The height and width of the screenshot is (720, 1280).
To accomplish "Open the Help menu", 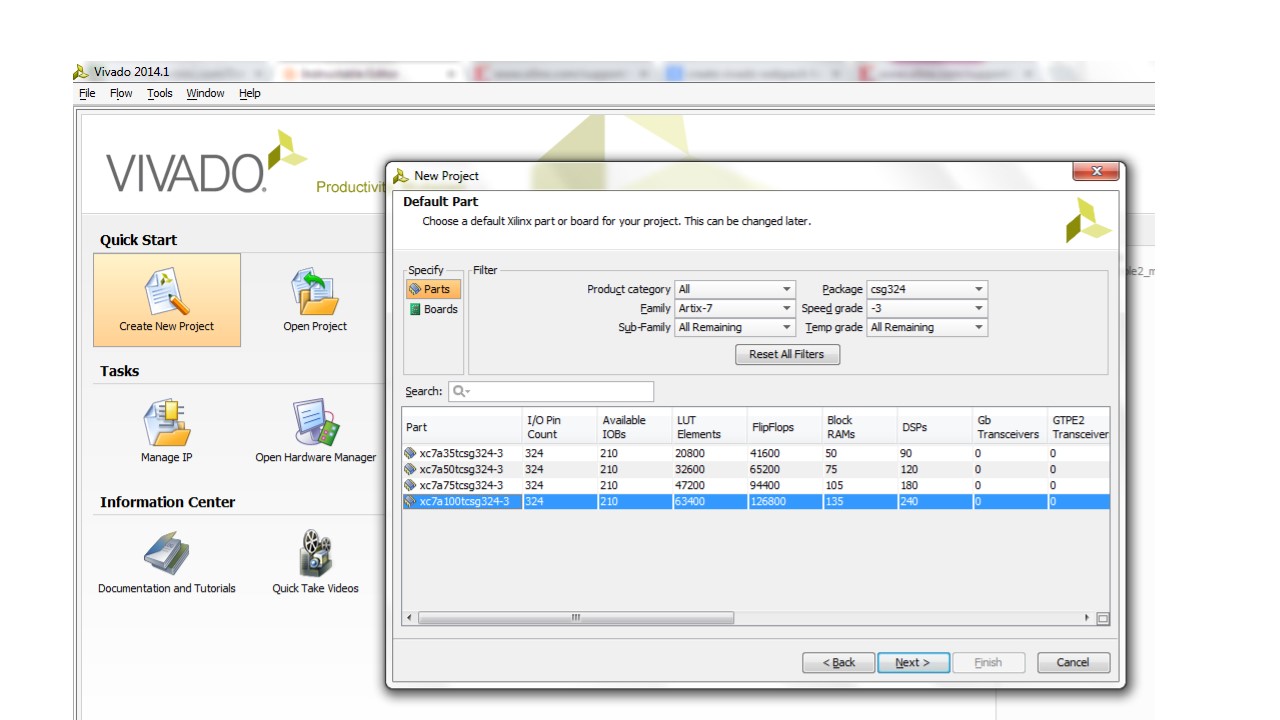I will coord(250,93).
